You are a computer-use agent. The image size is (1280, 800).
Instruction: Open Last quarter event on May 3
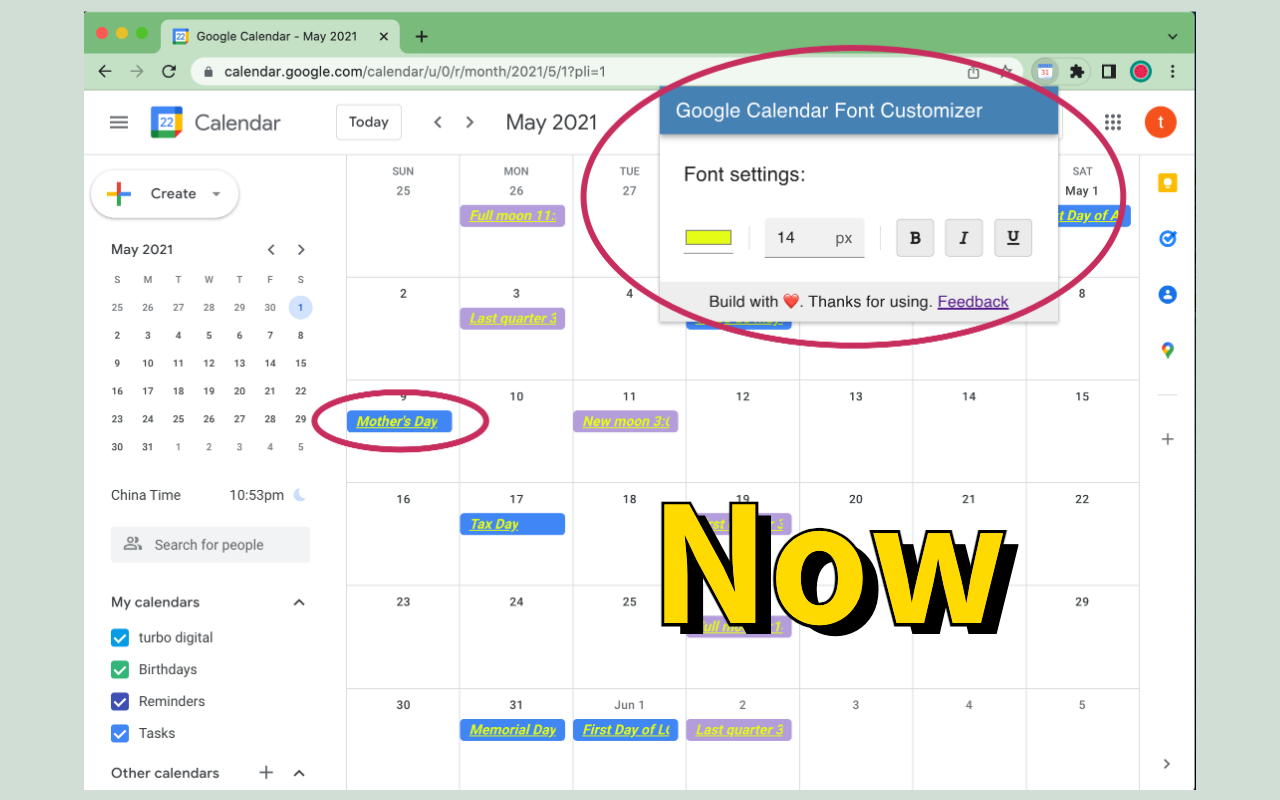point(512,318)
